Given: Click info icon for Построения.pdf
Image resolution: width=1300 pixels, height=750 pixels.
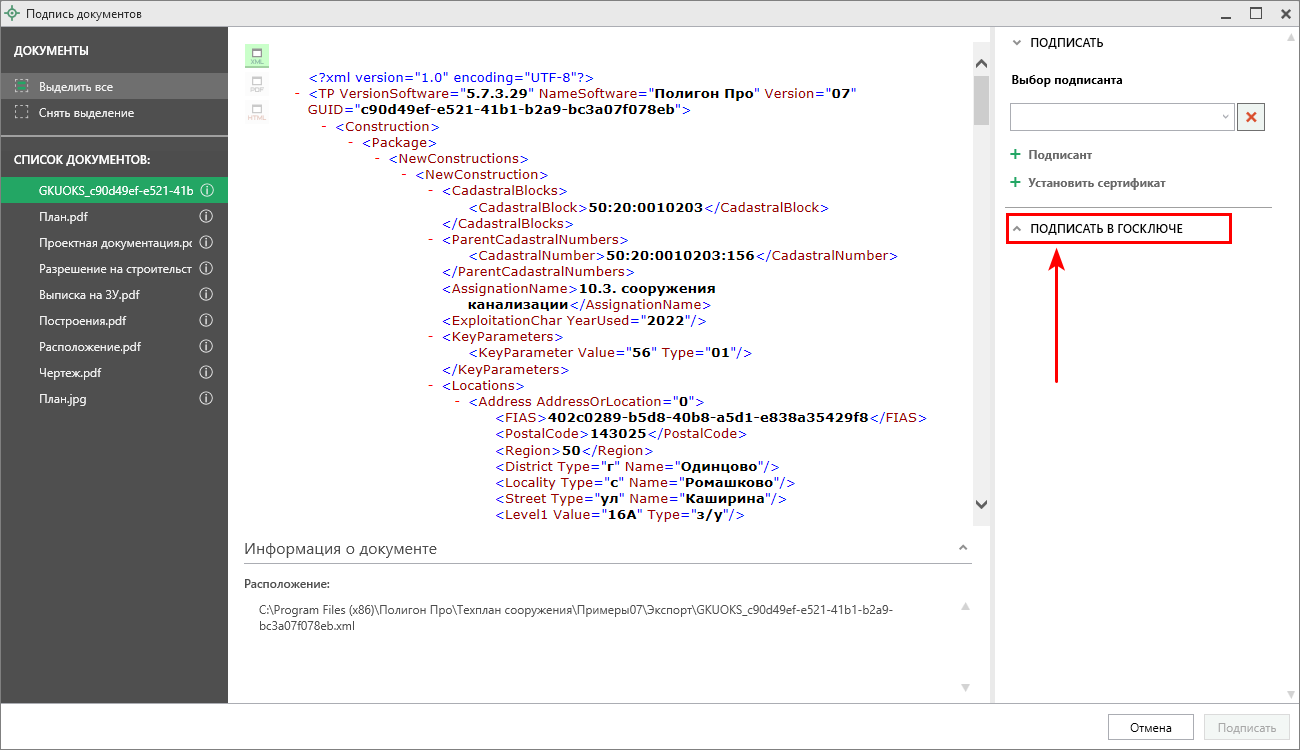Looking at the screenshot, I should pyautogui.click(x=206, y=321).
